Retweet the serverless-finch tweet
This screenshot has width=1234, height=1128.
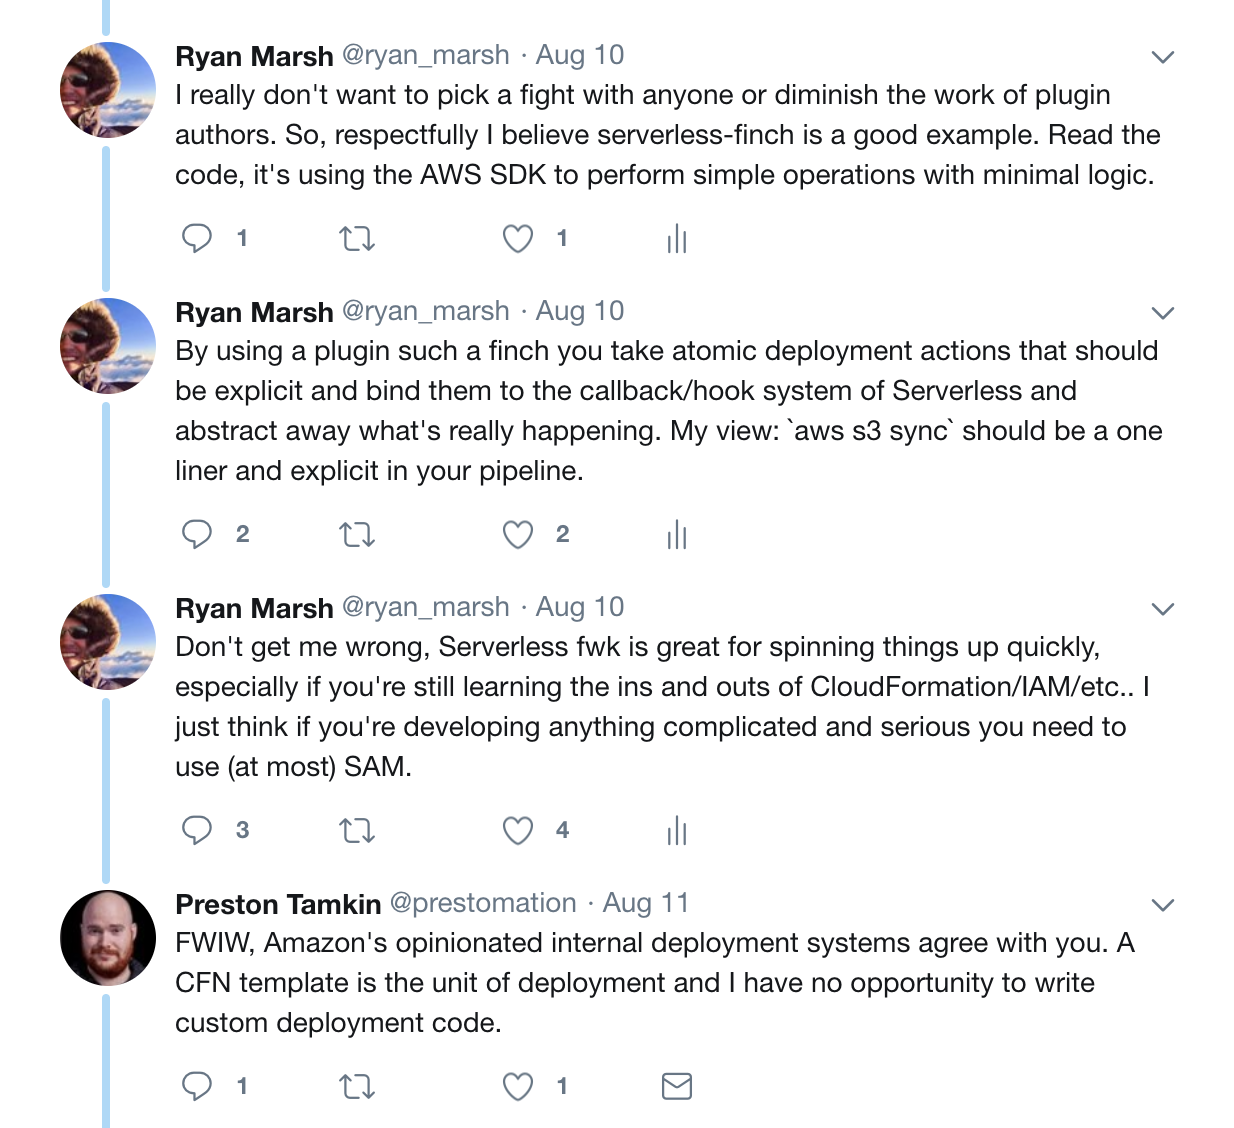[x=357, y=238]
